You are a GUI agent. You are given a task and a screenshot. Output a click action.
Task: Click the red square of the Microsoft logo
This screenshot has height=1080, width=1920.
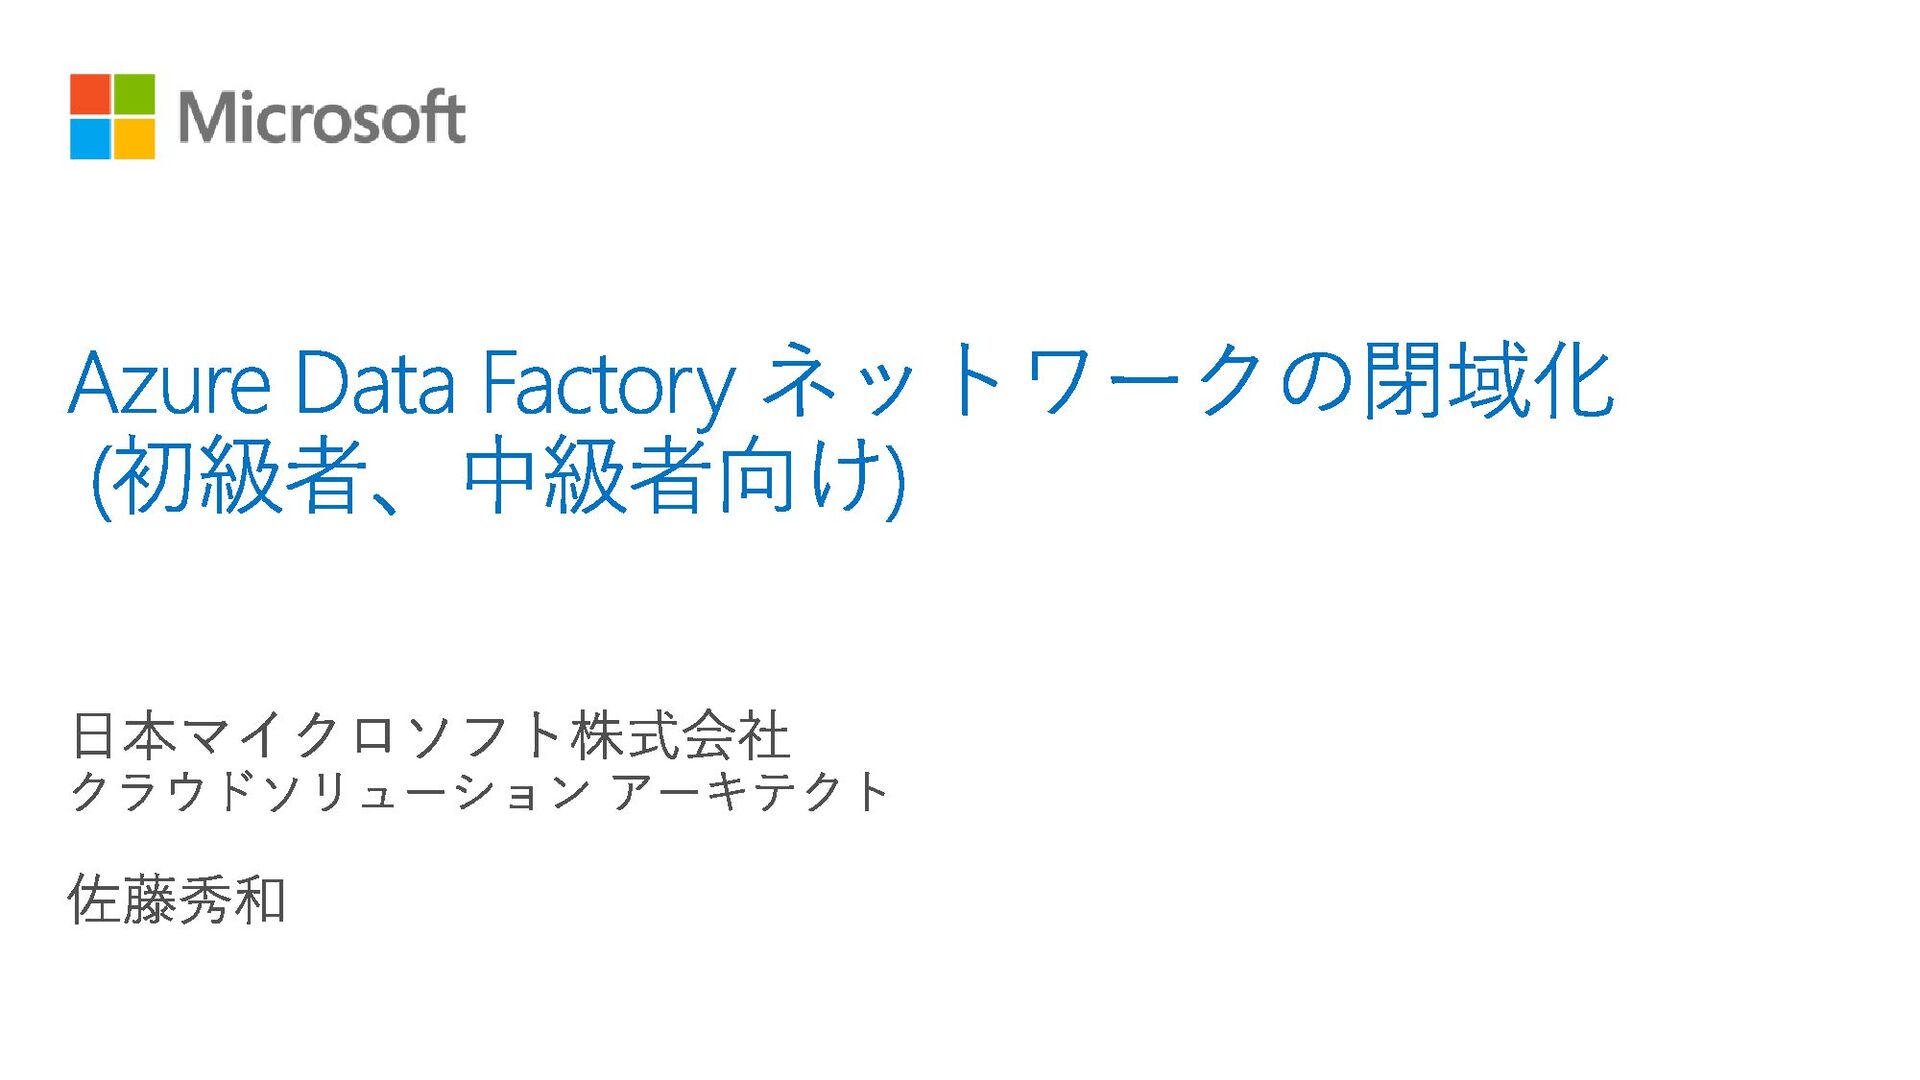[x=91, y=94]
